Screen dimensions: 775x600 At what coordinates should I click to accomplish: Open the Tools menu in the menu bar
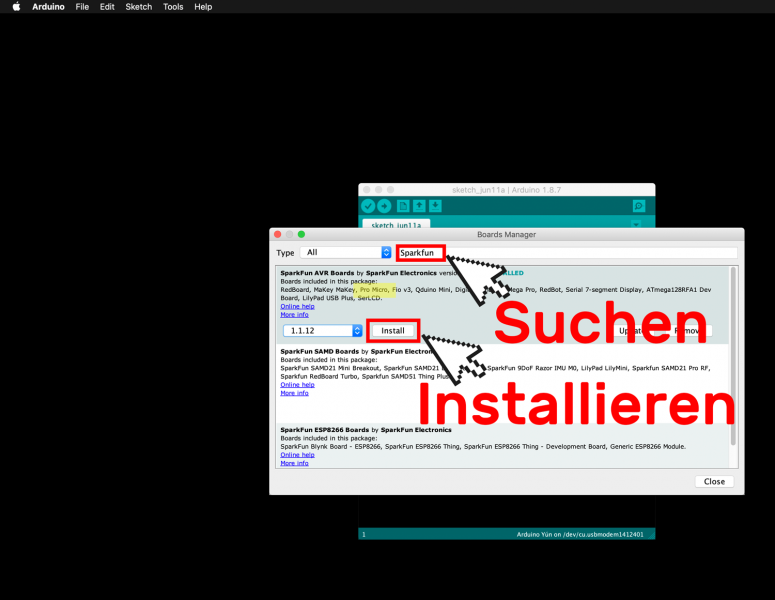(x=173, y=7)
